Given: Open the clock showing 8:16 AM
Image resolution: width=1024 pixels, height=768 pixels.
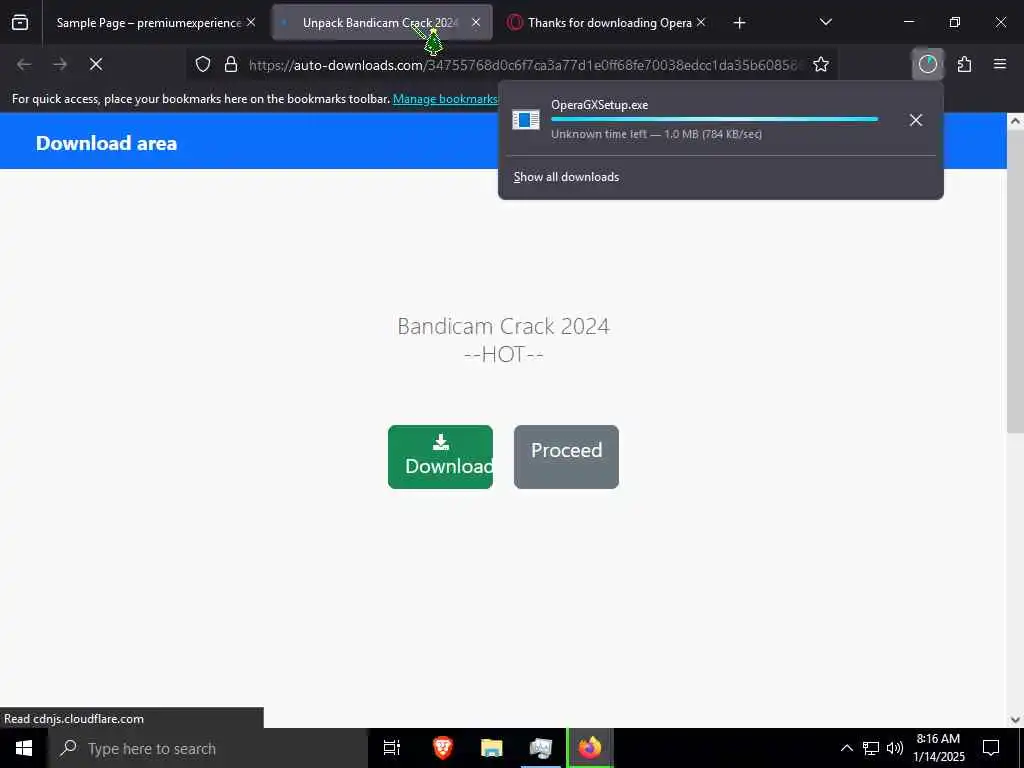Looking at the screenshot, I should pyautogui.click(x=938, y=748).
